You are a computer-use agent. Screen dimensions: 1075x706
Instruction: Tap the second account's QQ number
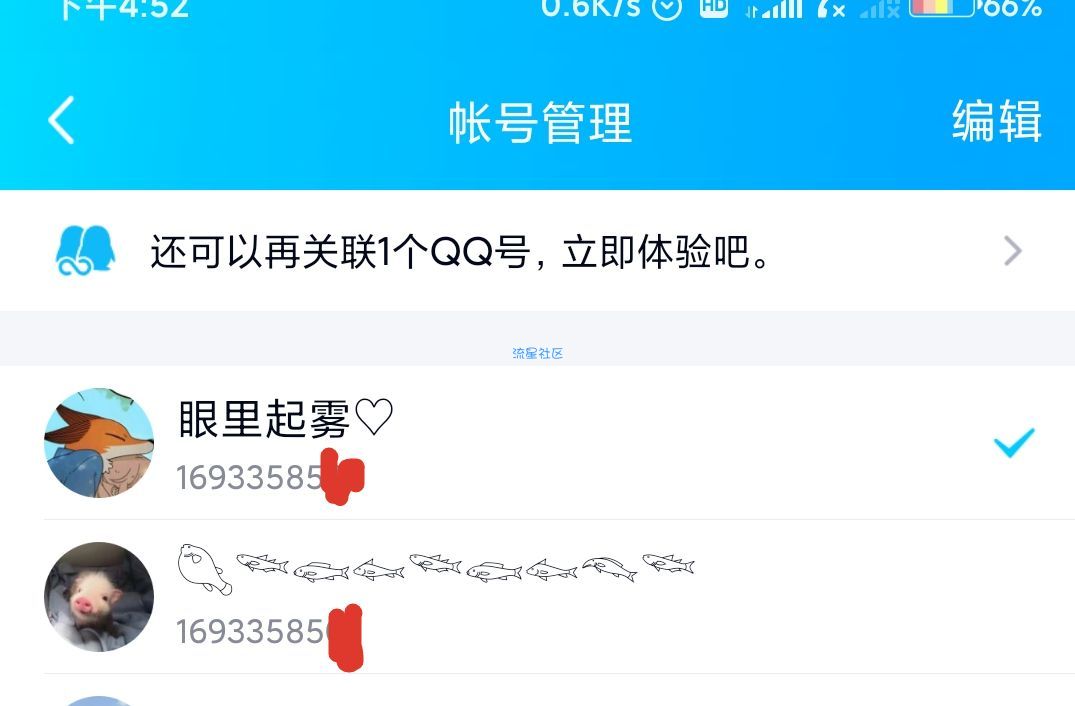click(269, 631)
